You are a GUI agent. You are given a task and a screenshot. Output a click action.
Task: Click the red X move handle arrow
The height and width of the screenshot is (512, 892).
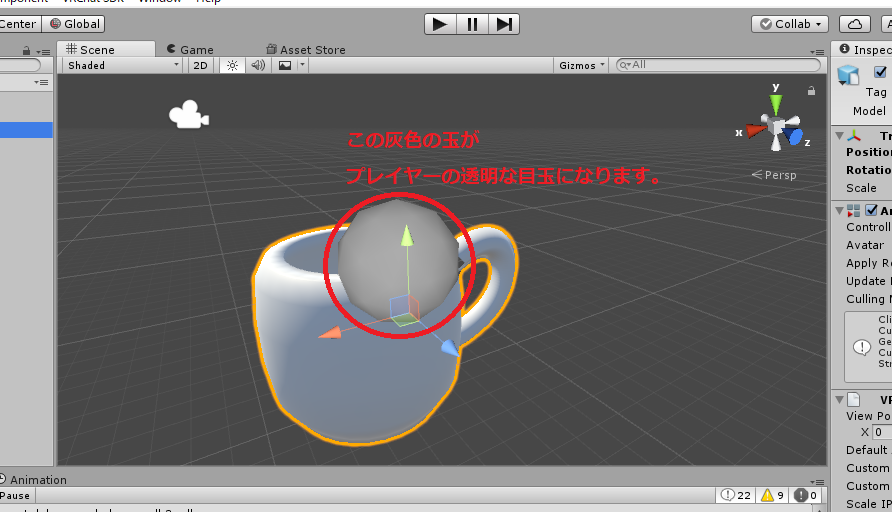(x=329, y=333)
